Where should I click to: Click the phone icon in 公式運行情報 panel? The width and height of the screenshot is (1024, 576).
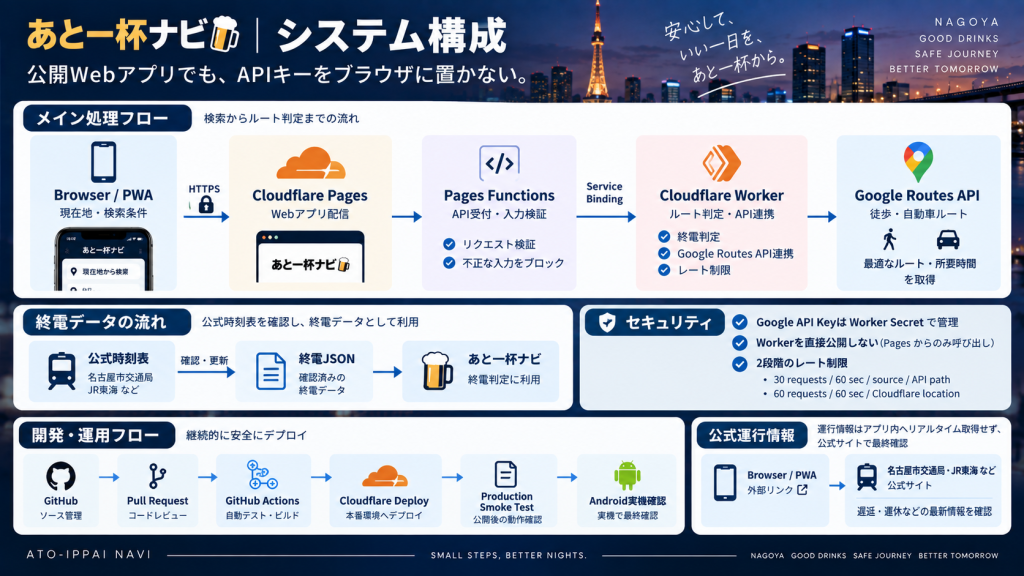[724, 483]
